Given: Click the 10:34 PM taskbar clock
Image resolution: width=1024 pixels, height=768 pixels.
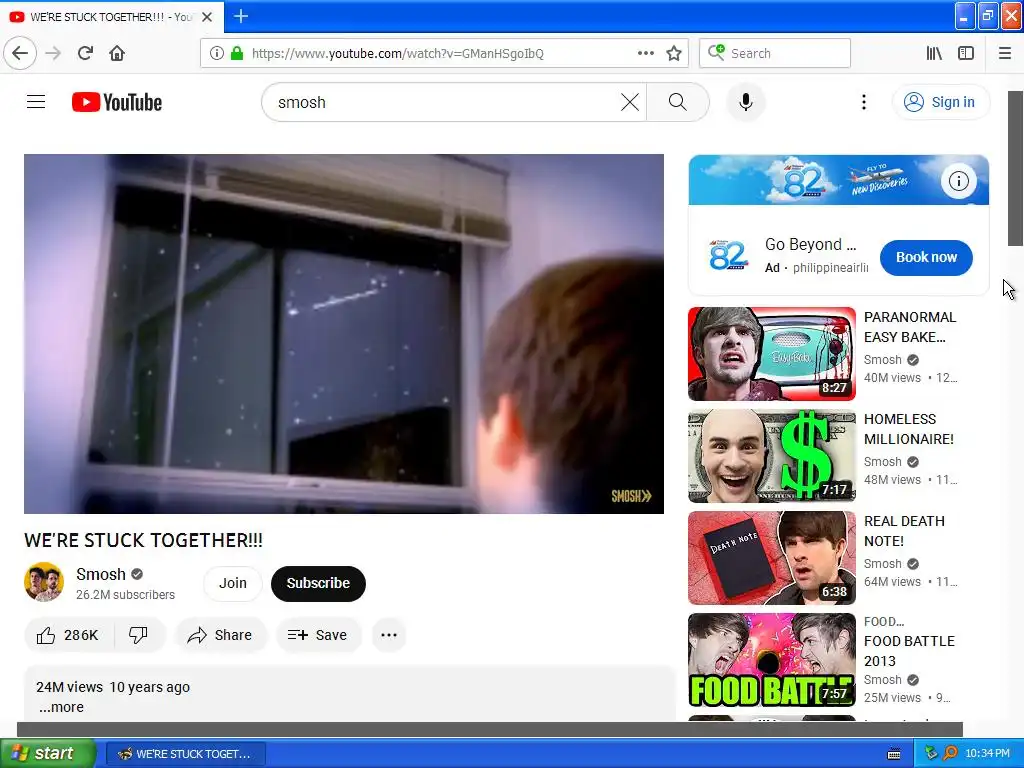Looking at the screenshot, I should coord(987,754).
